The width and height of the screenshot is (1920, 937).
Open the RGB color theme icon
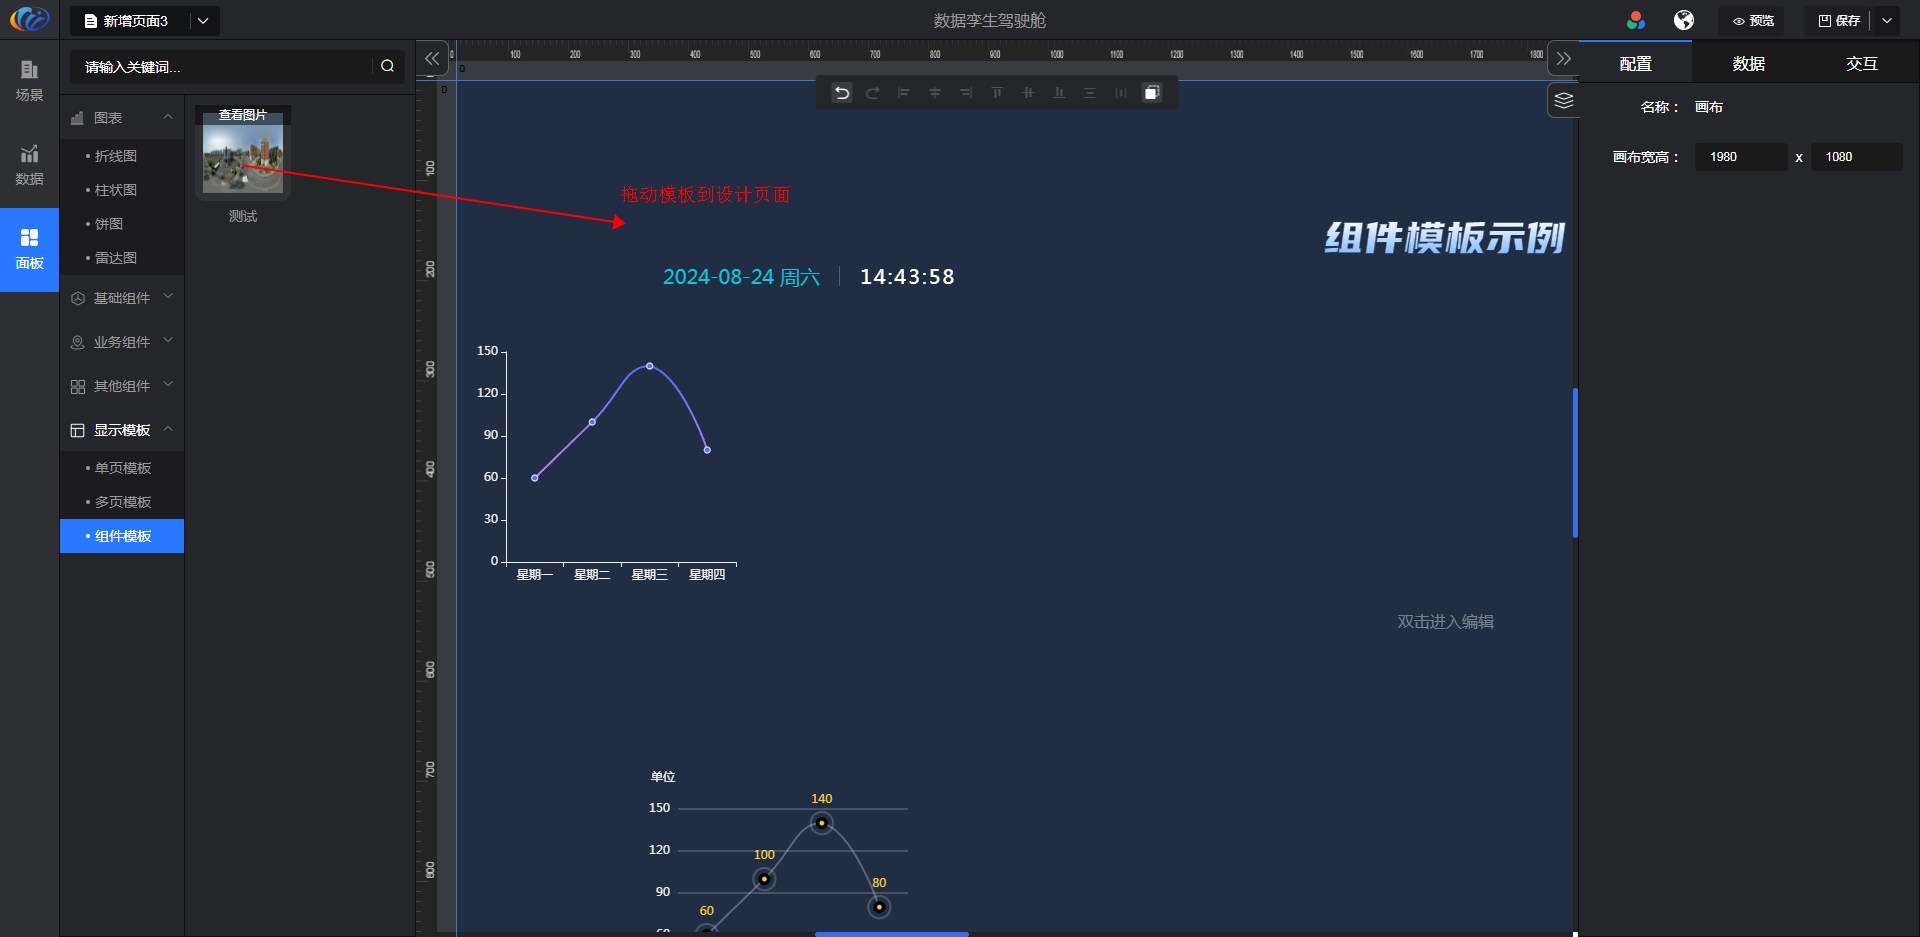[x=1636, y=21]
